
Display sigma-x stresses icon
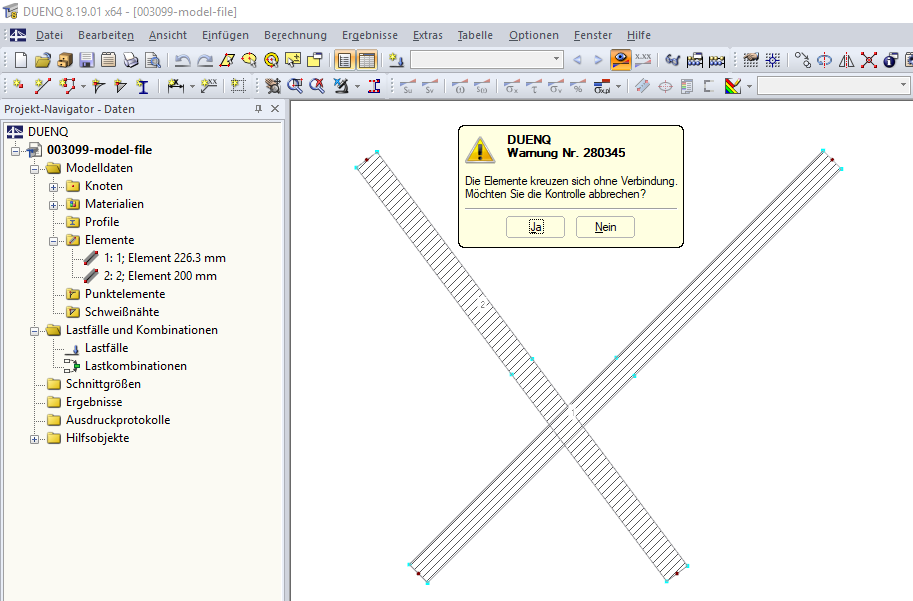(x=512, y=86)
